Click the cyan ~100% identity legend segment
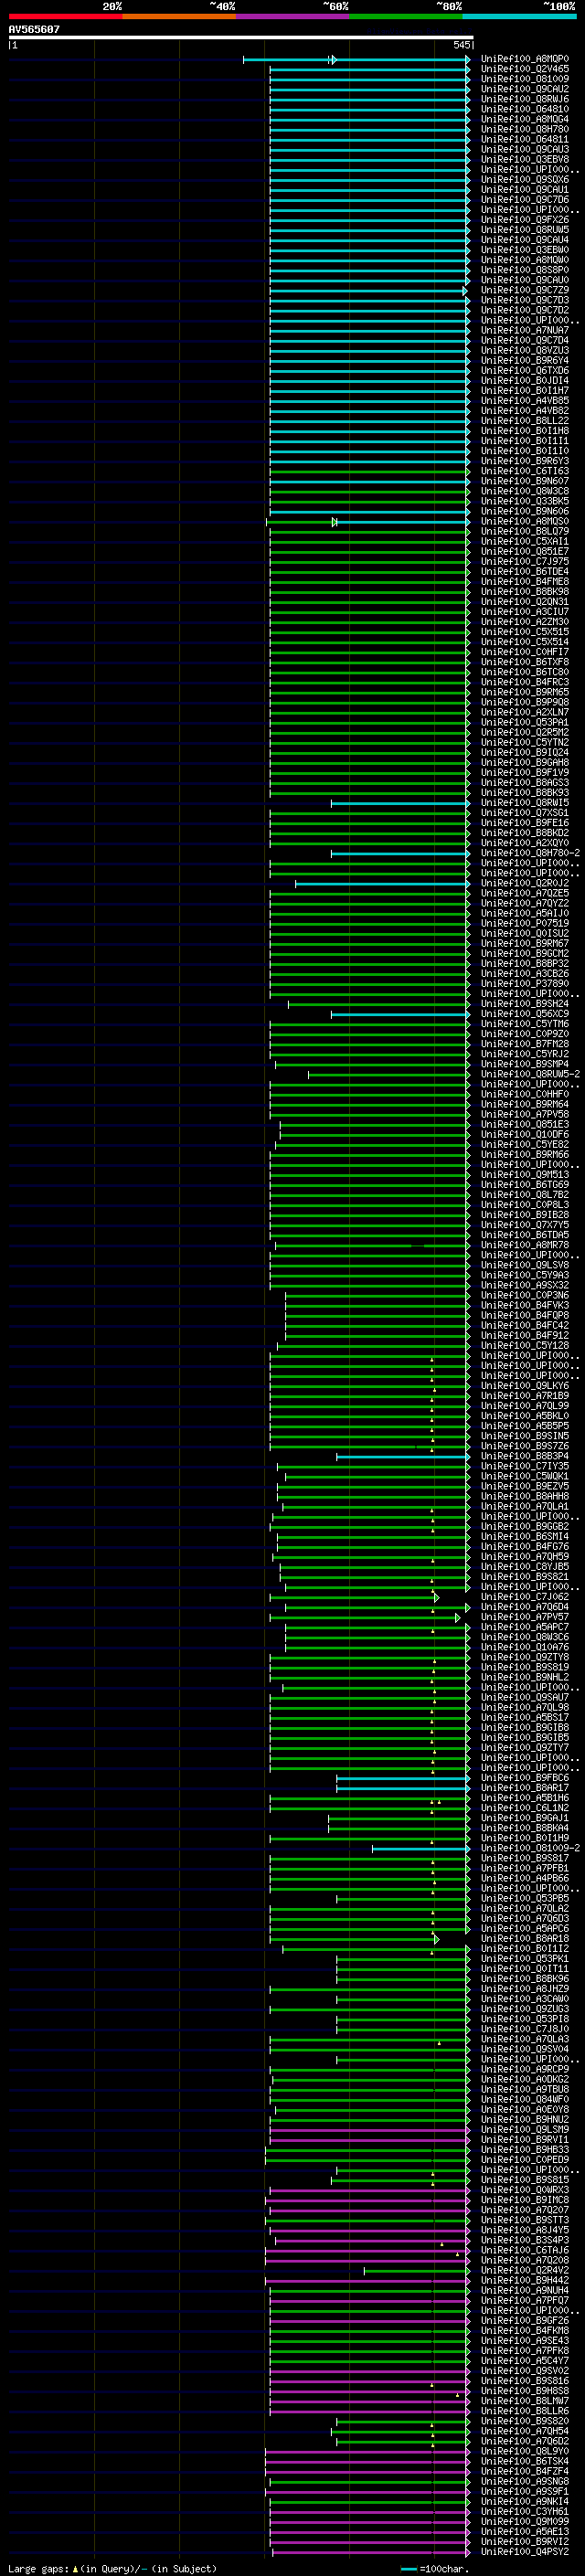 point(519,16)
